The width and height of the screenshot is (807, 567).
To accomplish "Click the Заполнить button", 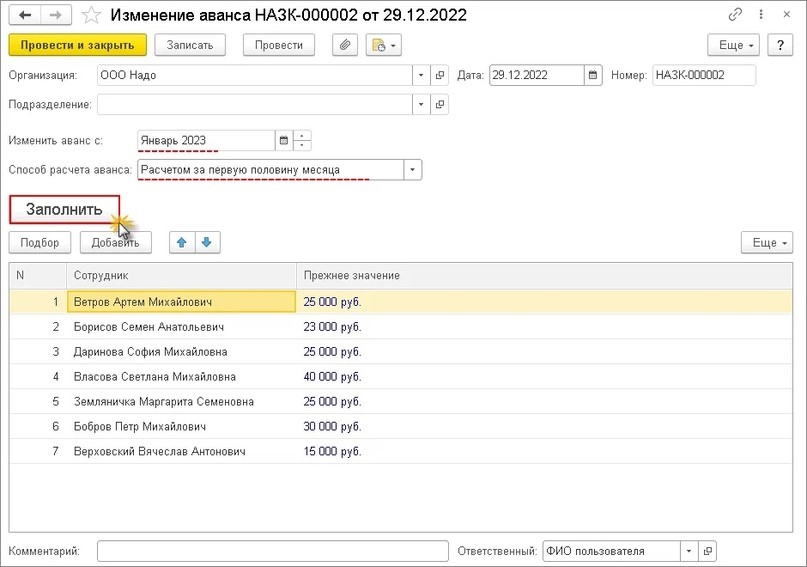I will pos(64,210).
